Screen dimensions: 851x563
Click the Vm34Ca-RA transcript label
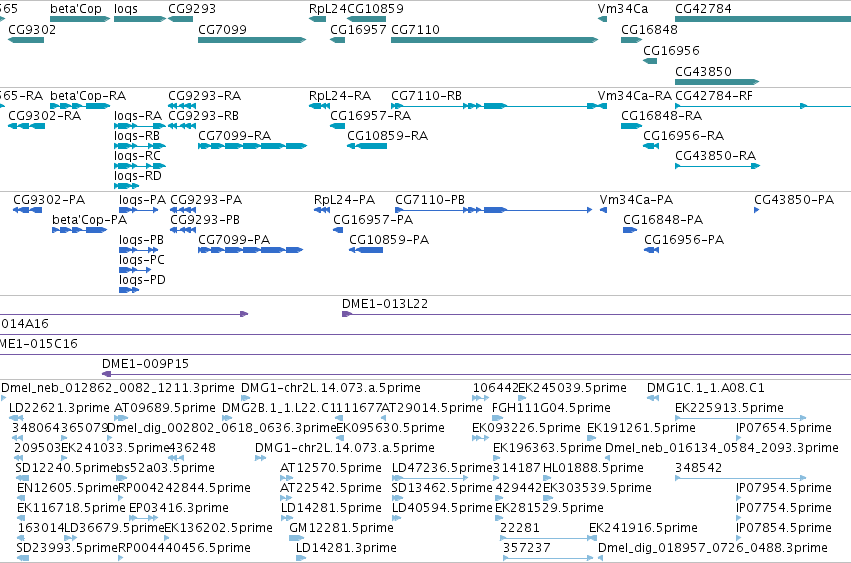[634, 96]
